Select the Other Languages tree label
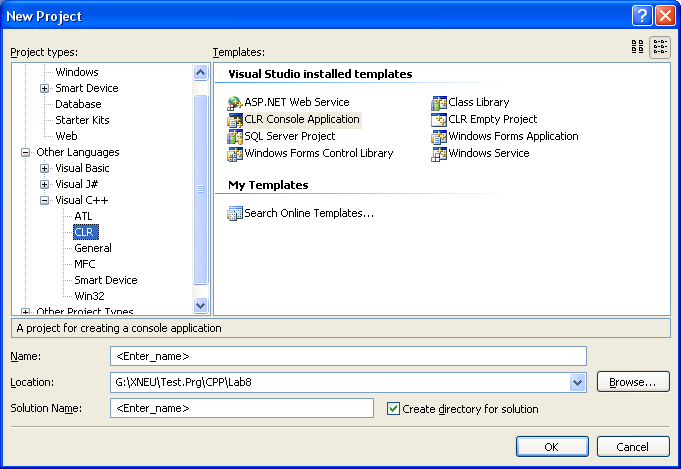 click(78, 152)
